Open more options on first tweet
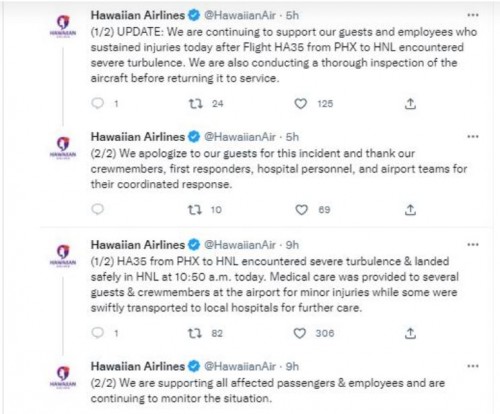This screenshot has height=414, width=500. point(473,15)
